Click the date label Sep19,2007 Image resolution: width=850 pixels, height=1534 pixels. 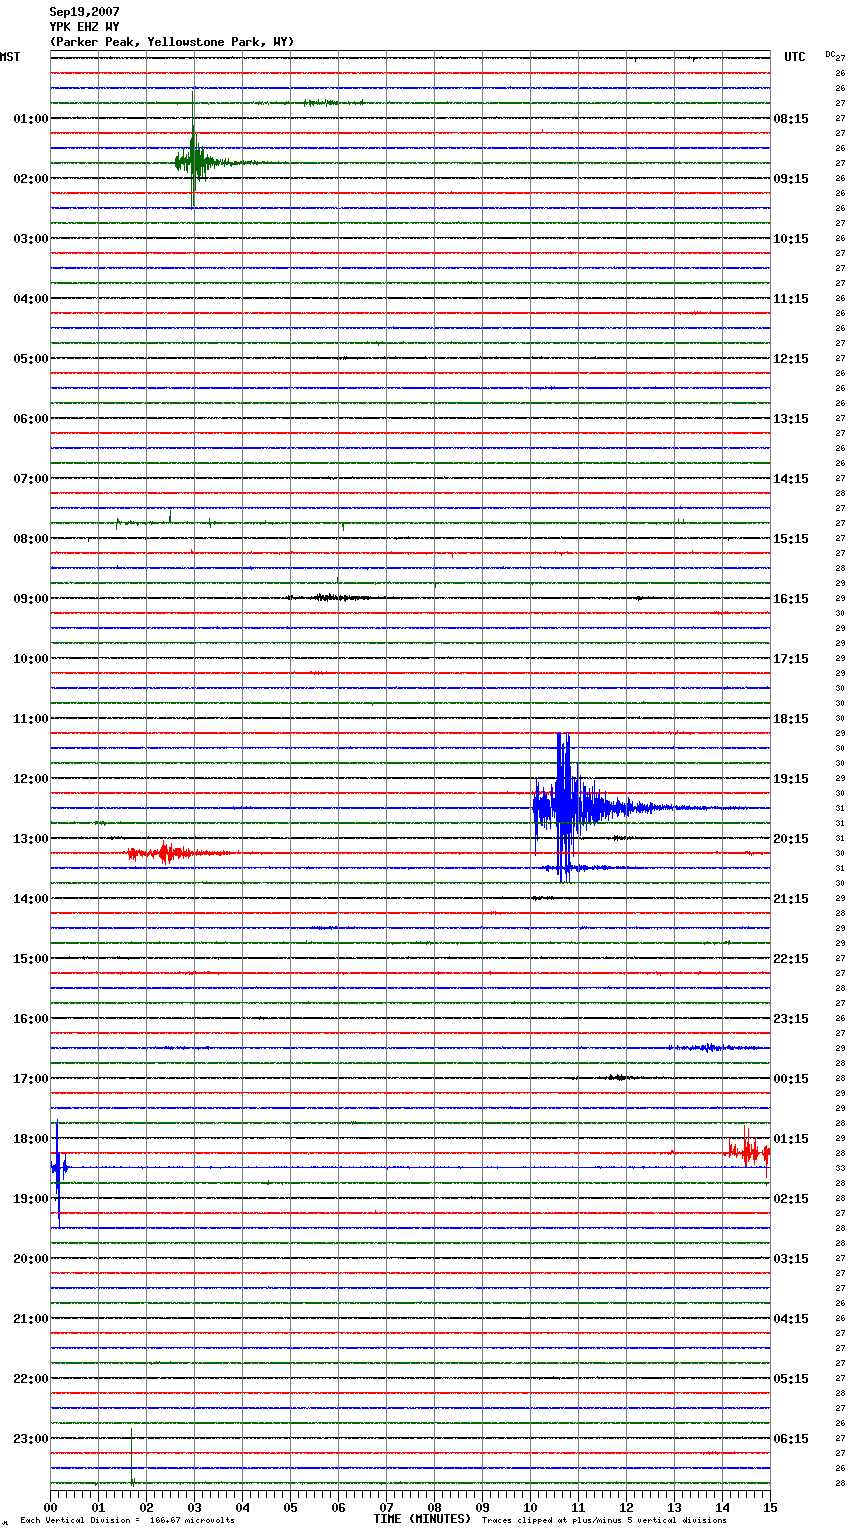pyautogui.click(x=84, y=12)
